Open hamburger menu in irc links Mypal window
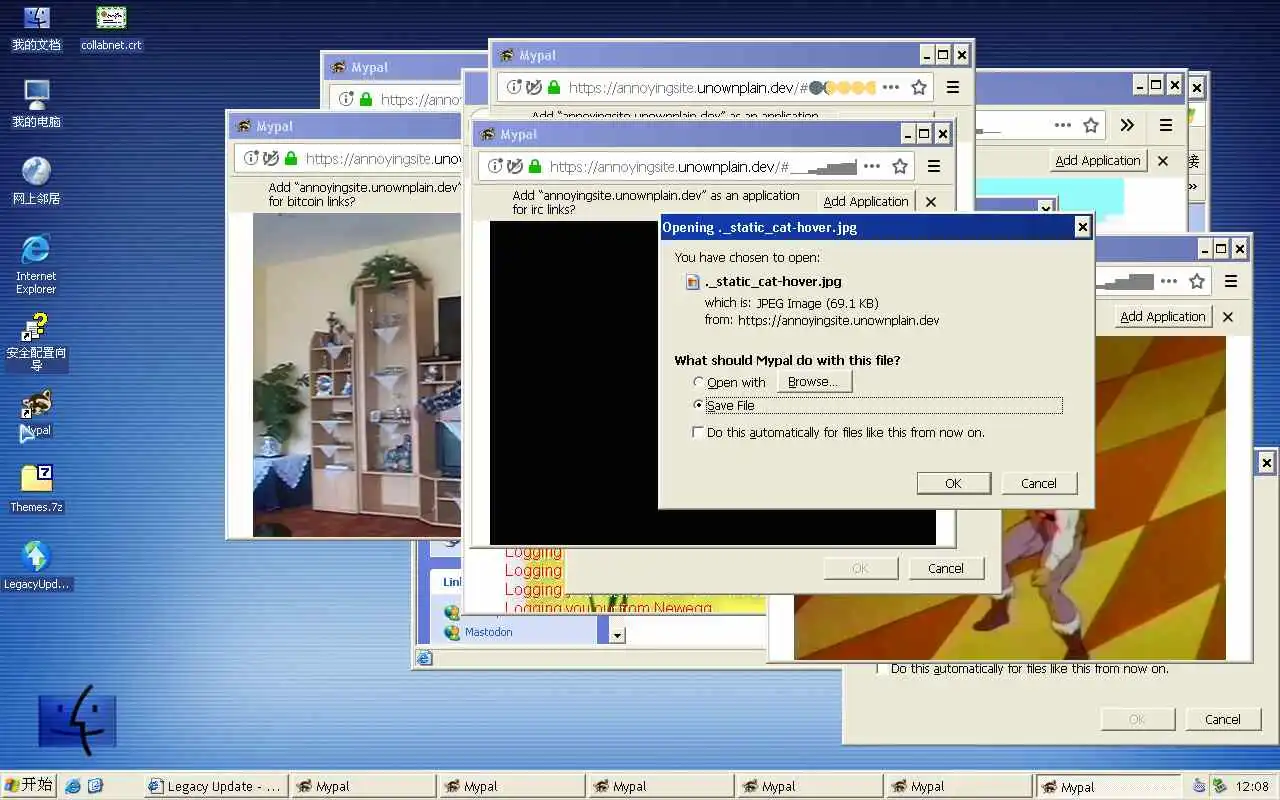 point(934,167)
